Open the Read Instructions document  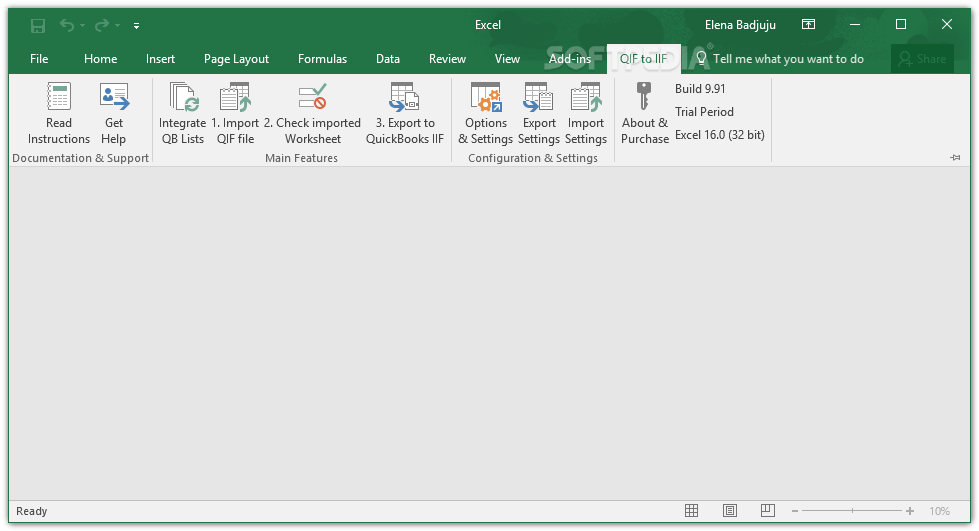click(59, 114)
